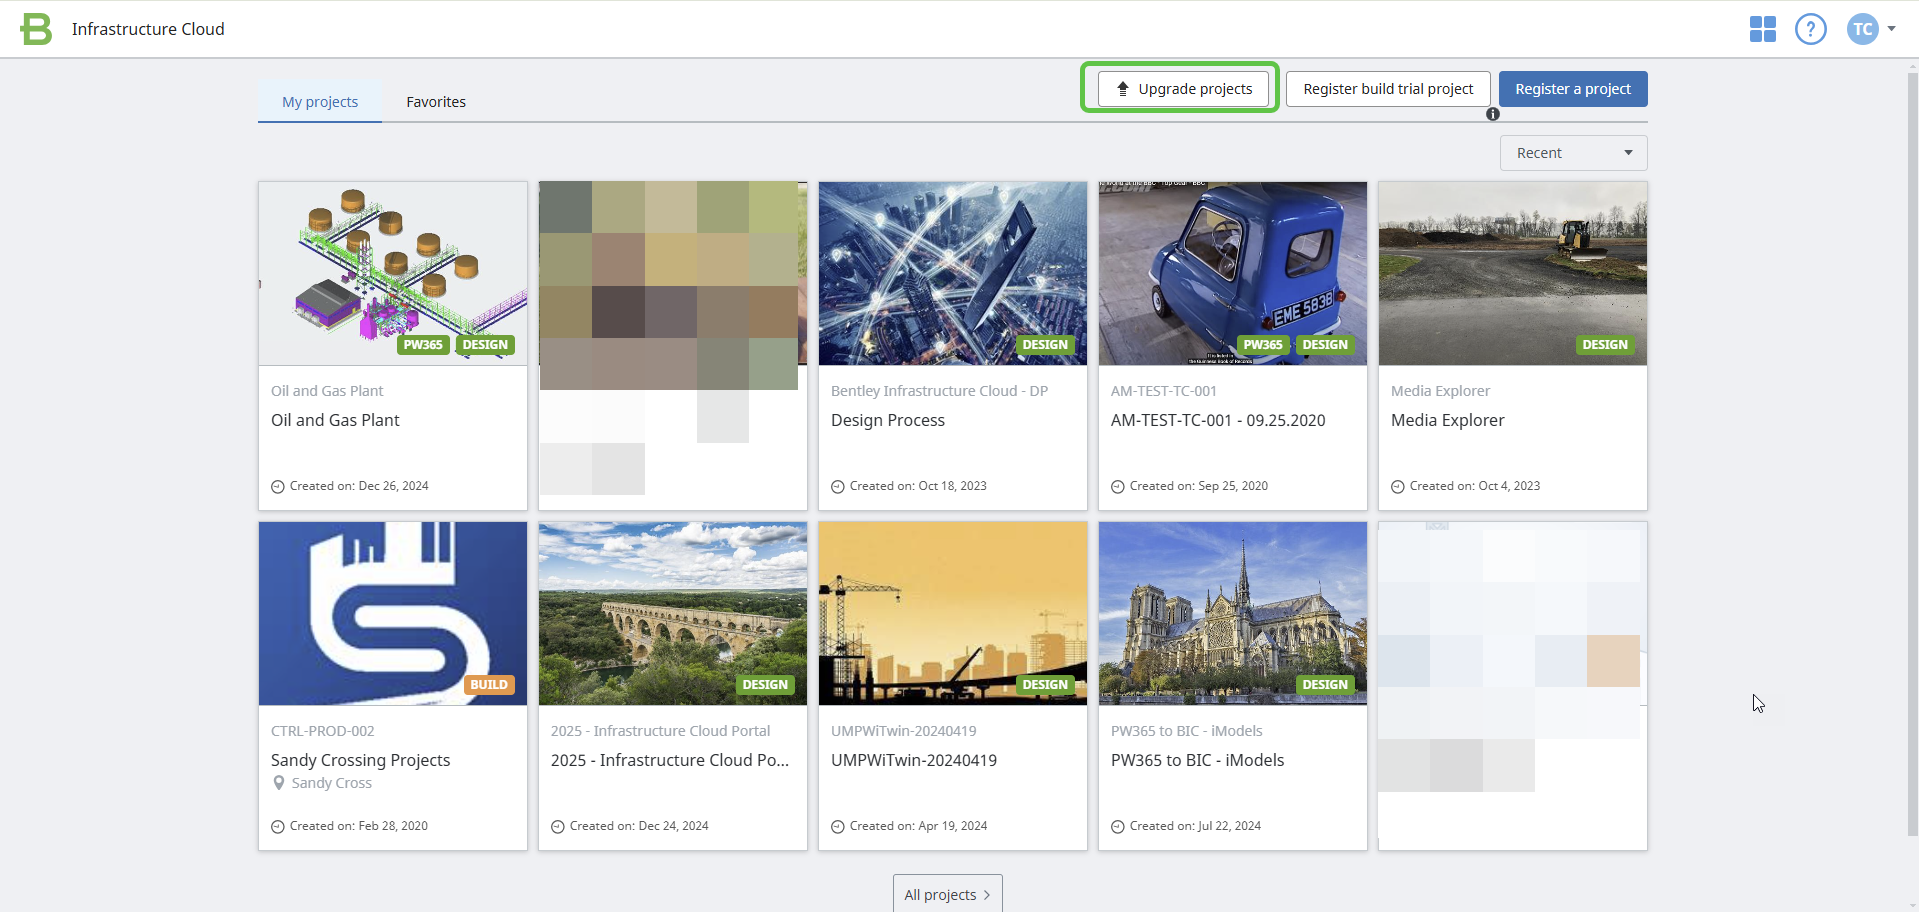Click the clock icon on 2025 Infrastructure card

click(558, 827)
